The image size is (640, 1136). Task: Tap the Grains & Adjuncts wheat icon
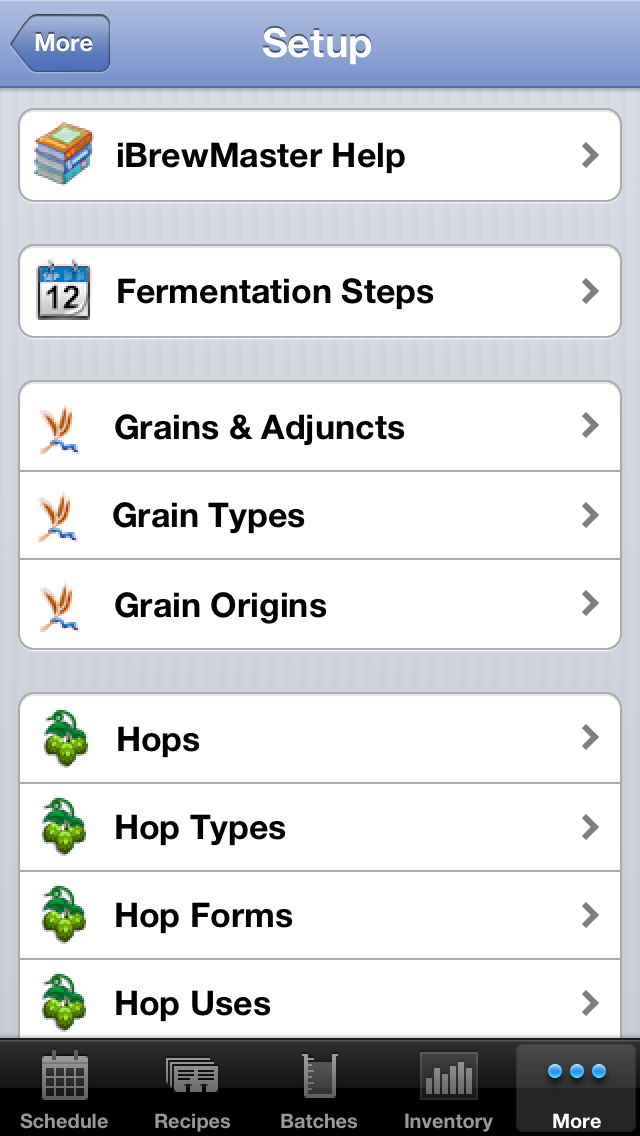tap(60, 428)
